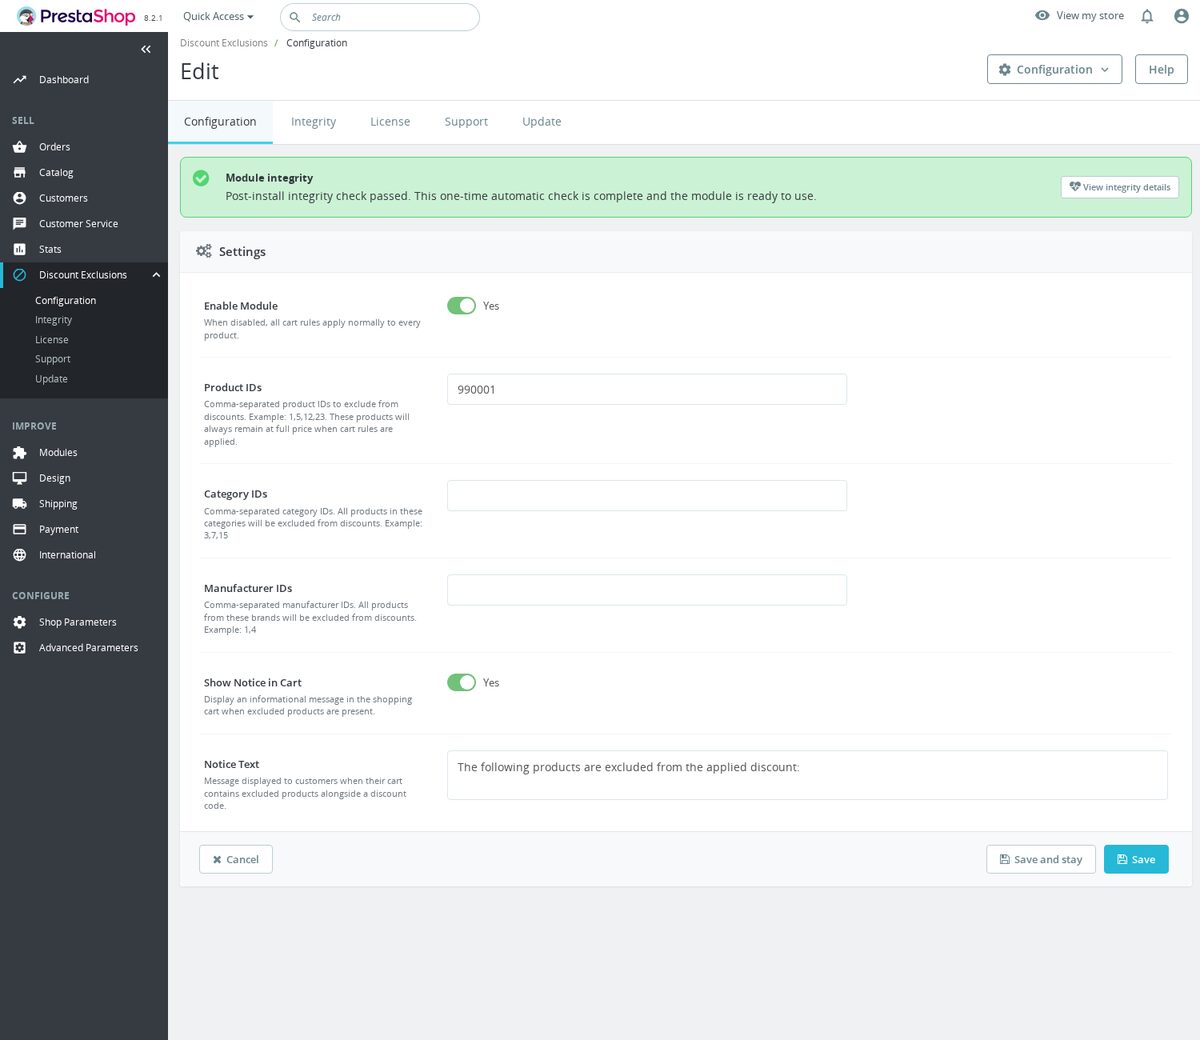Click the Shipping truck icon
Screen dimensions: 1200x1040
[19, 504]
